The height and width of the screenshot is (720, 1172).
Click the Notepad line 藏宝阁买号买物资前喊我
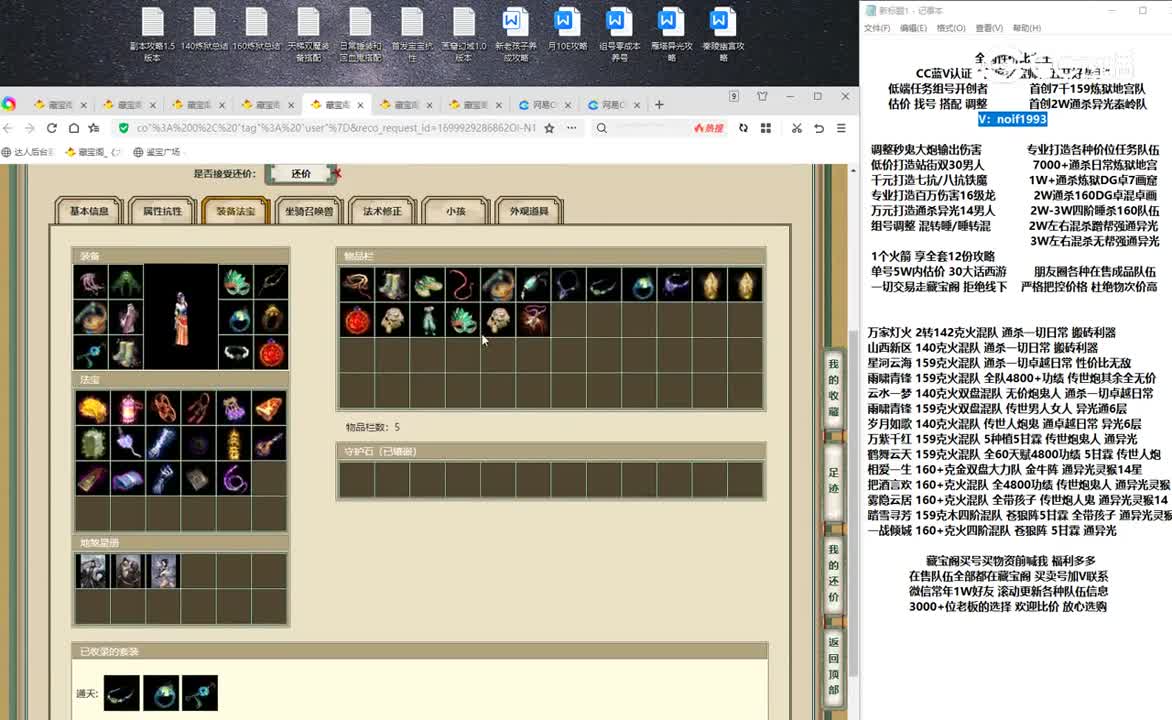pyautogui.click(x=1011, y=561)
